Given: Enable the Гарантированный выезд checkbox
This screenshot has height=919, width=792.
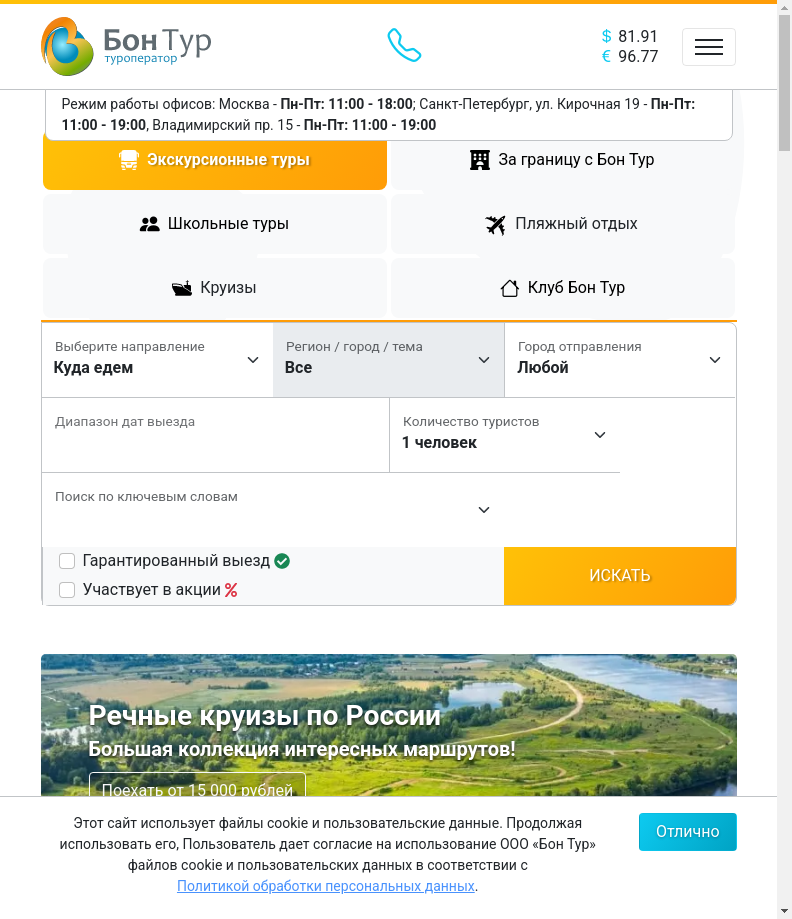Looking at the screenshot, I should click(67, 561).
